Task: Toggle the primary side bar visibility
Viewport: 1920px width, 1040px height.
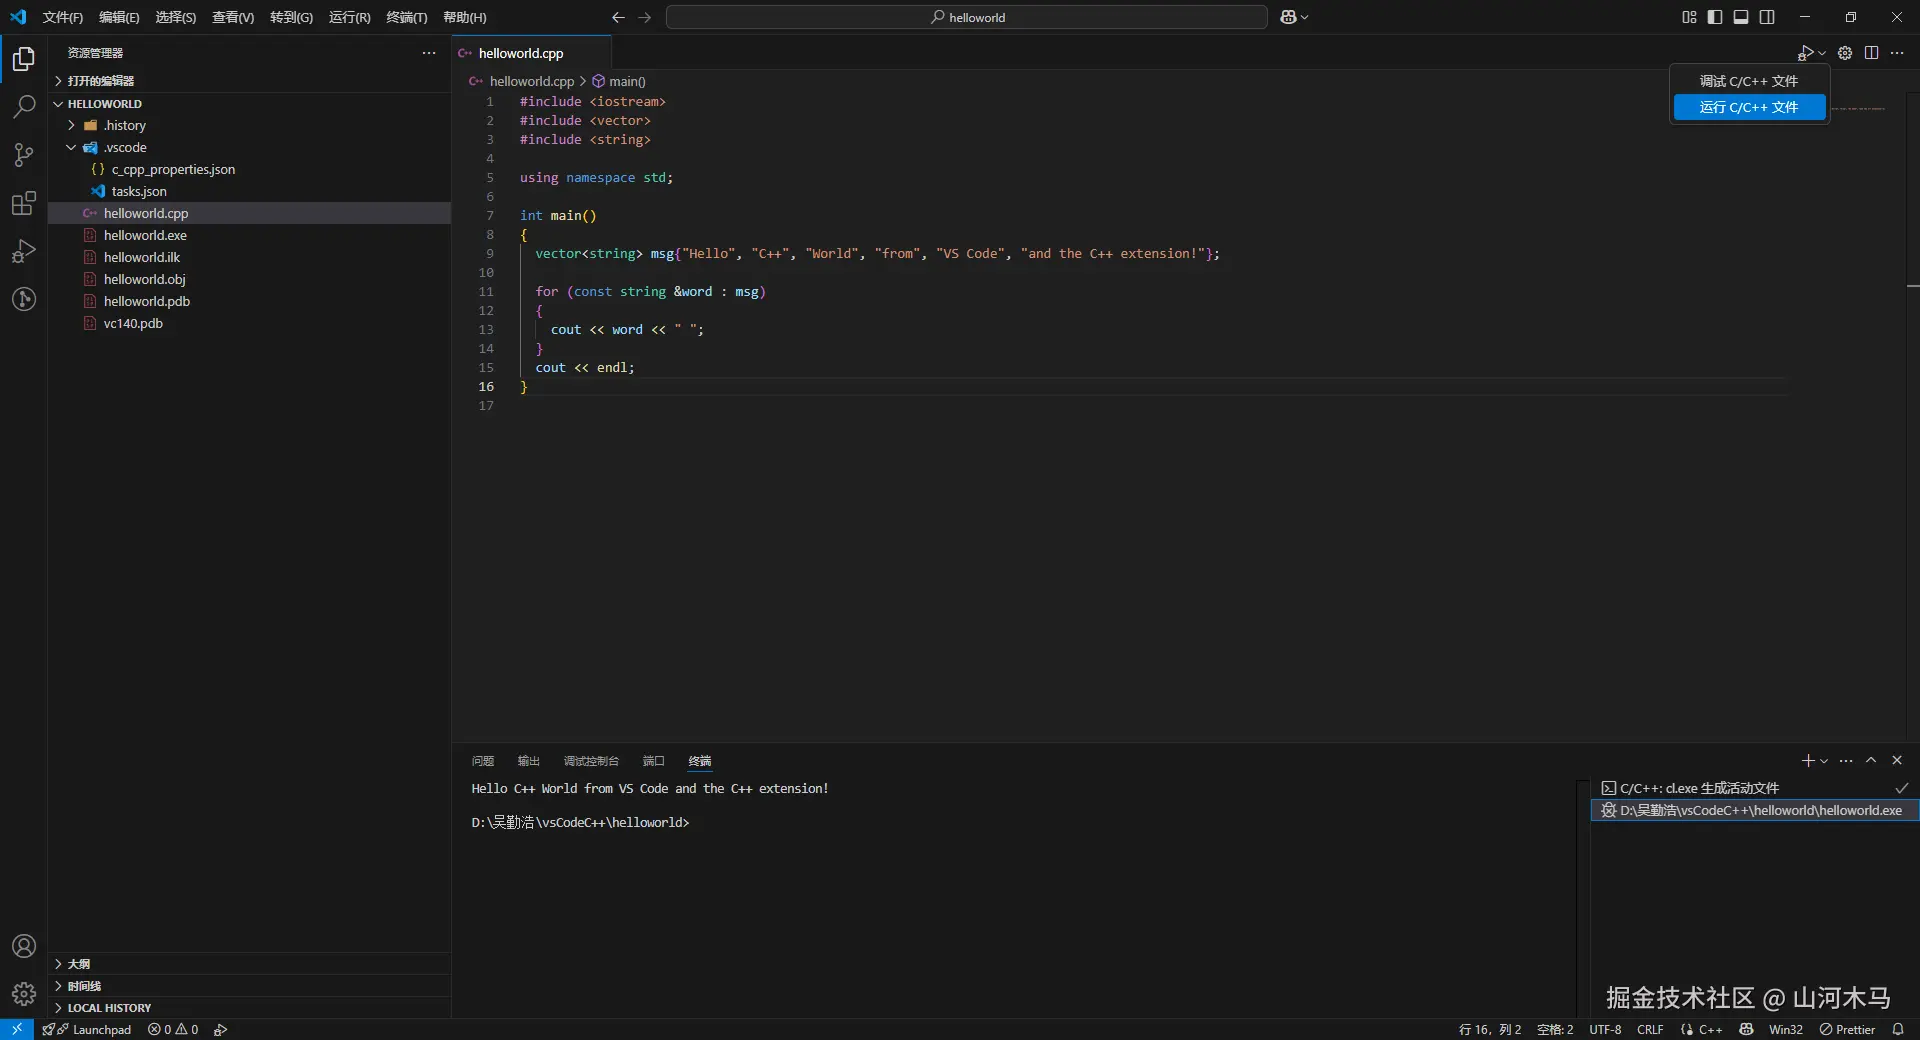Action: coord(1715,17)
